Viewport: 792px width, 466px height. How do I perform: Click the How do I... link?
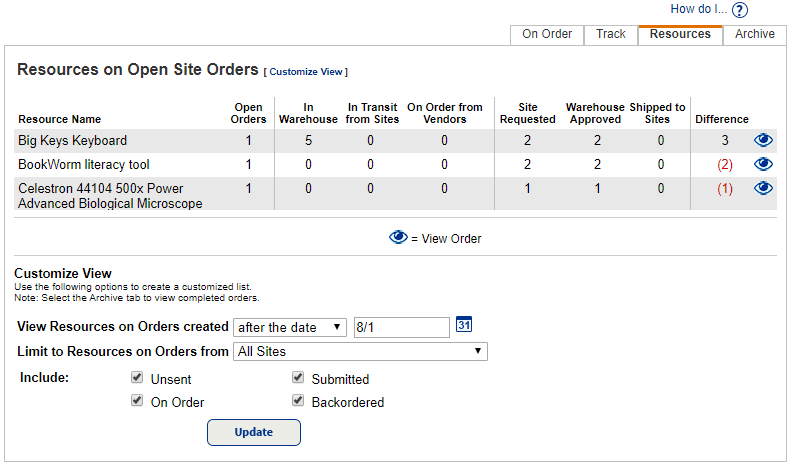699,9
